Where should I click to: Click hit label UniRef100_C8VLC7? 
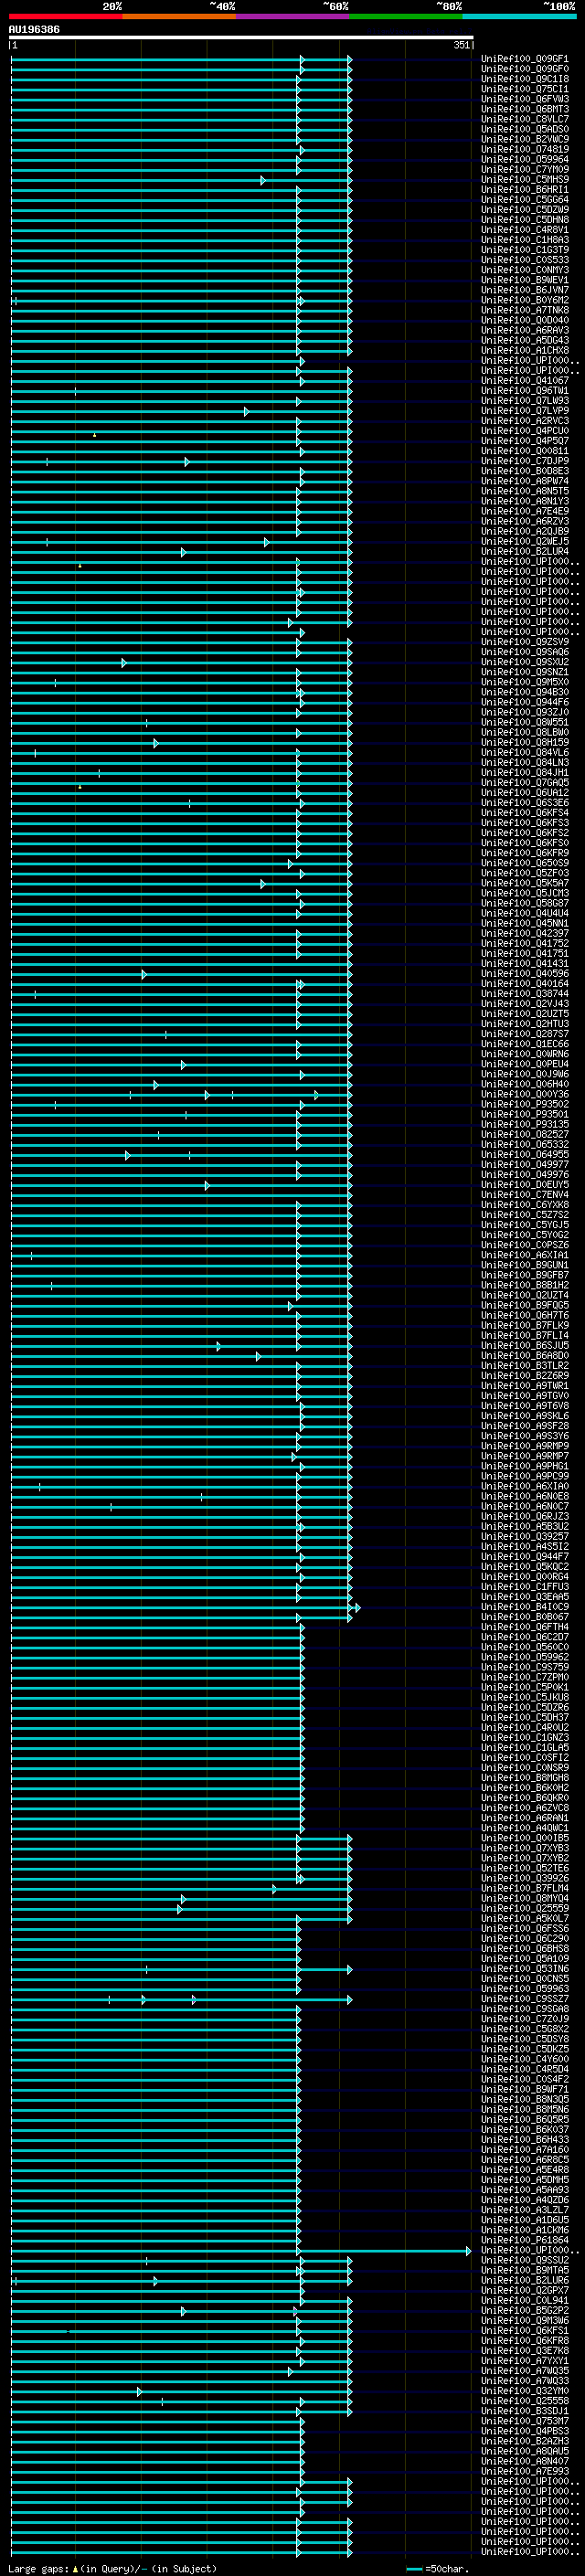tap(525, 119)
